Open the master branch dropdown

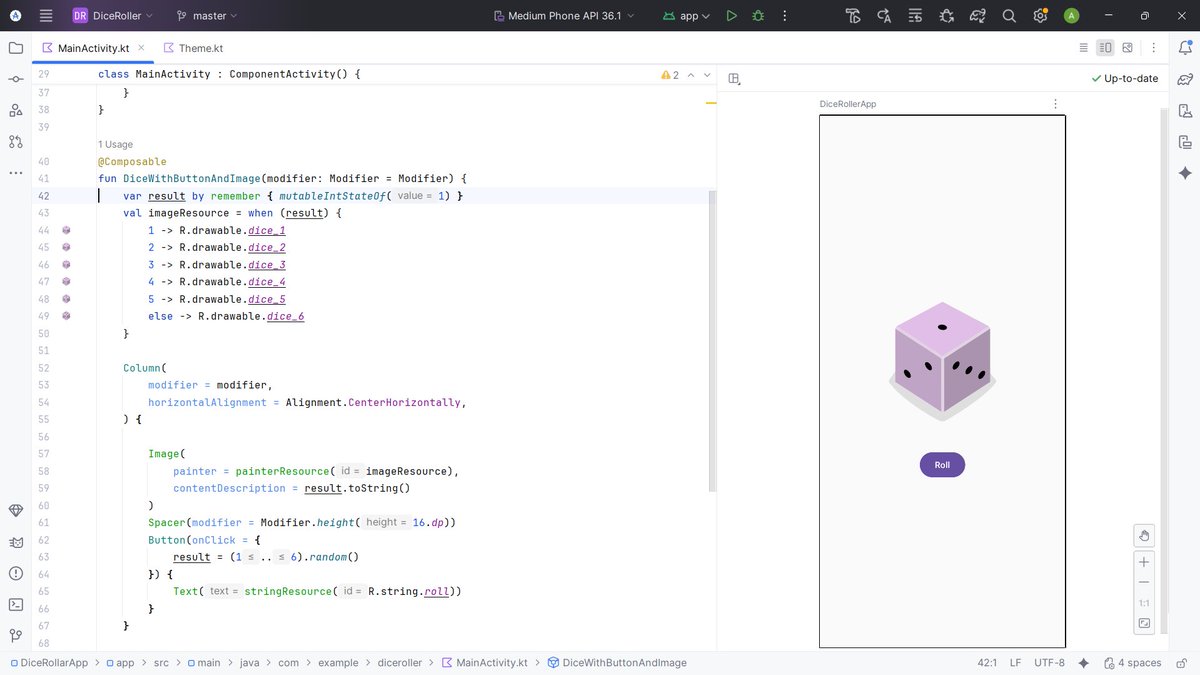pos(205,15)
